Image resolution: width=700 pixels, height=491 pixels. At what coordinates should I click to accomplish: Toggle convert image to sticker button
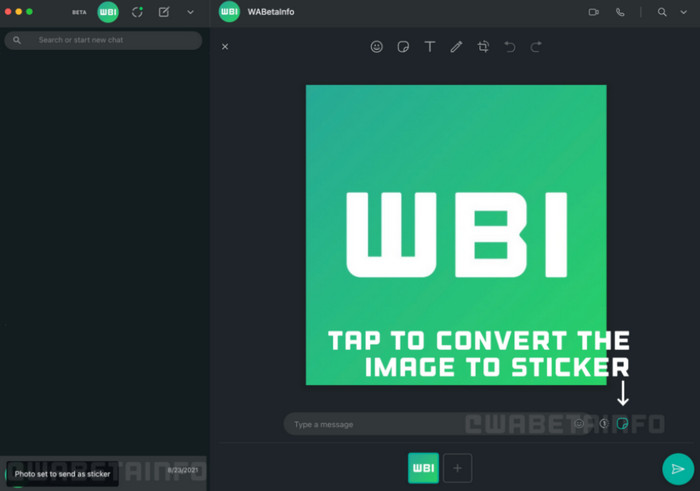coord(622,423)
